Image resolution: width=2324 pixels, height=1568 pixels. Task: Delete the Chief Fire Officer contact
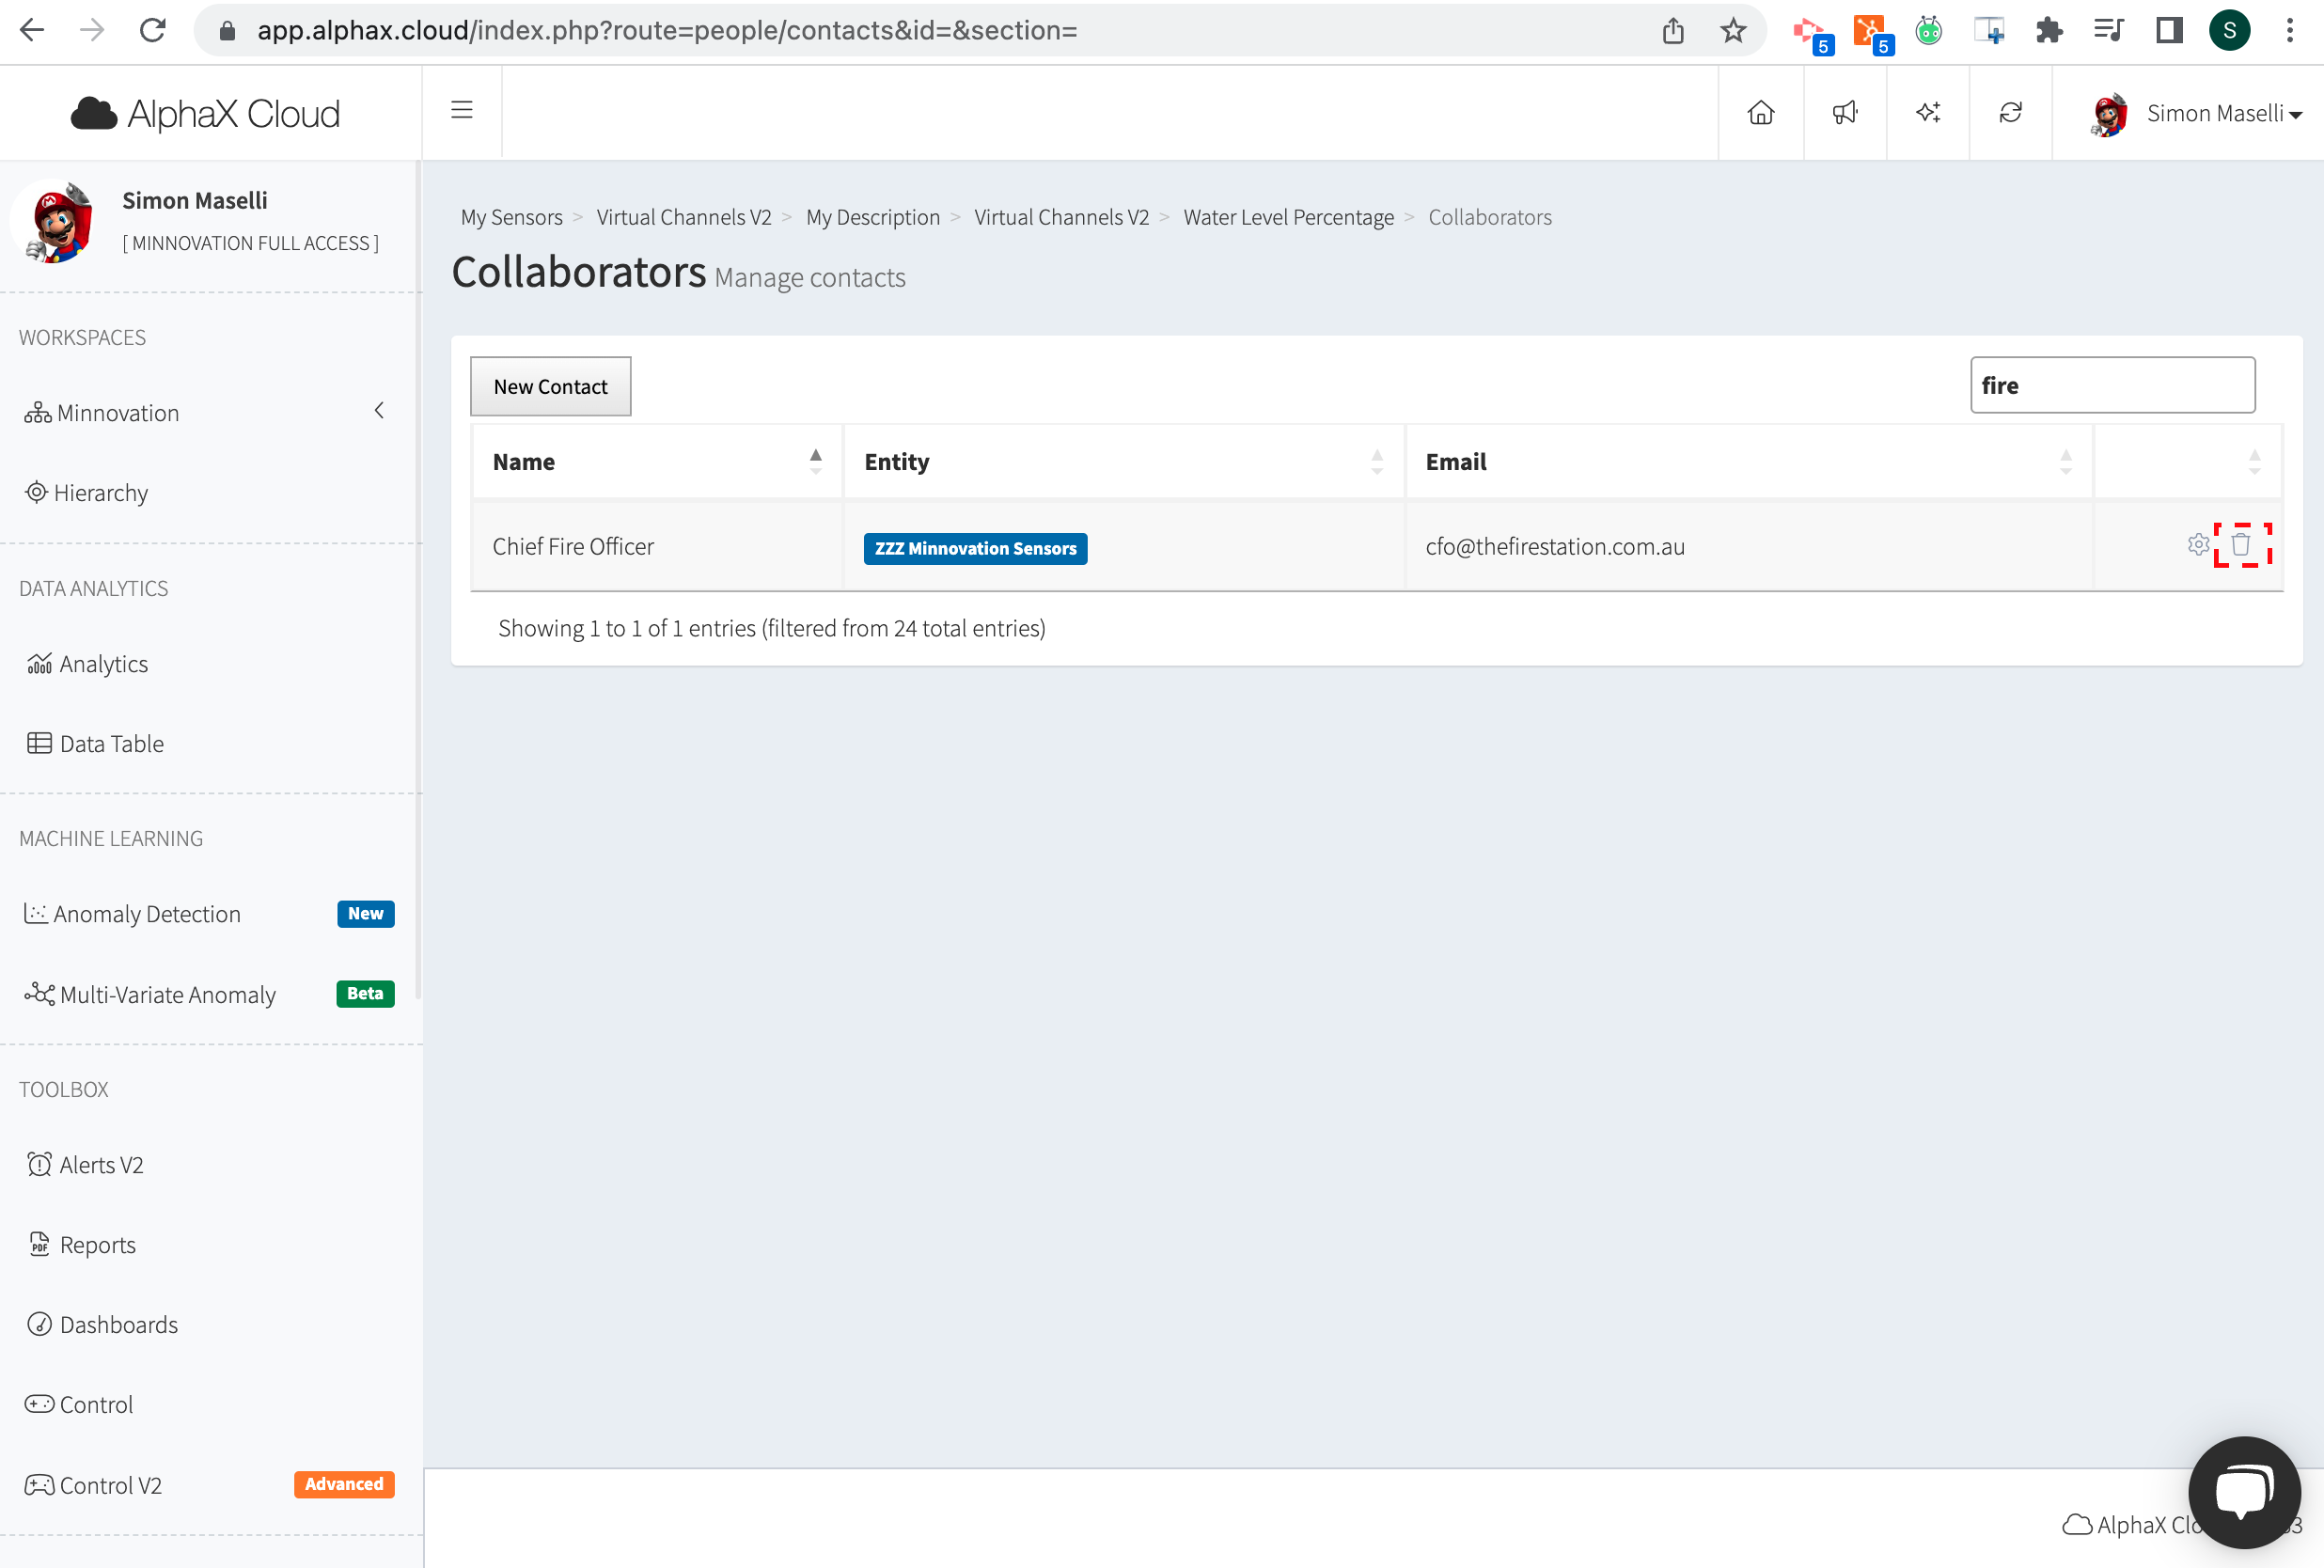tap(2241, 545)
